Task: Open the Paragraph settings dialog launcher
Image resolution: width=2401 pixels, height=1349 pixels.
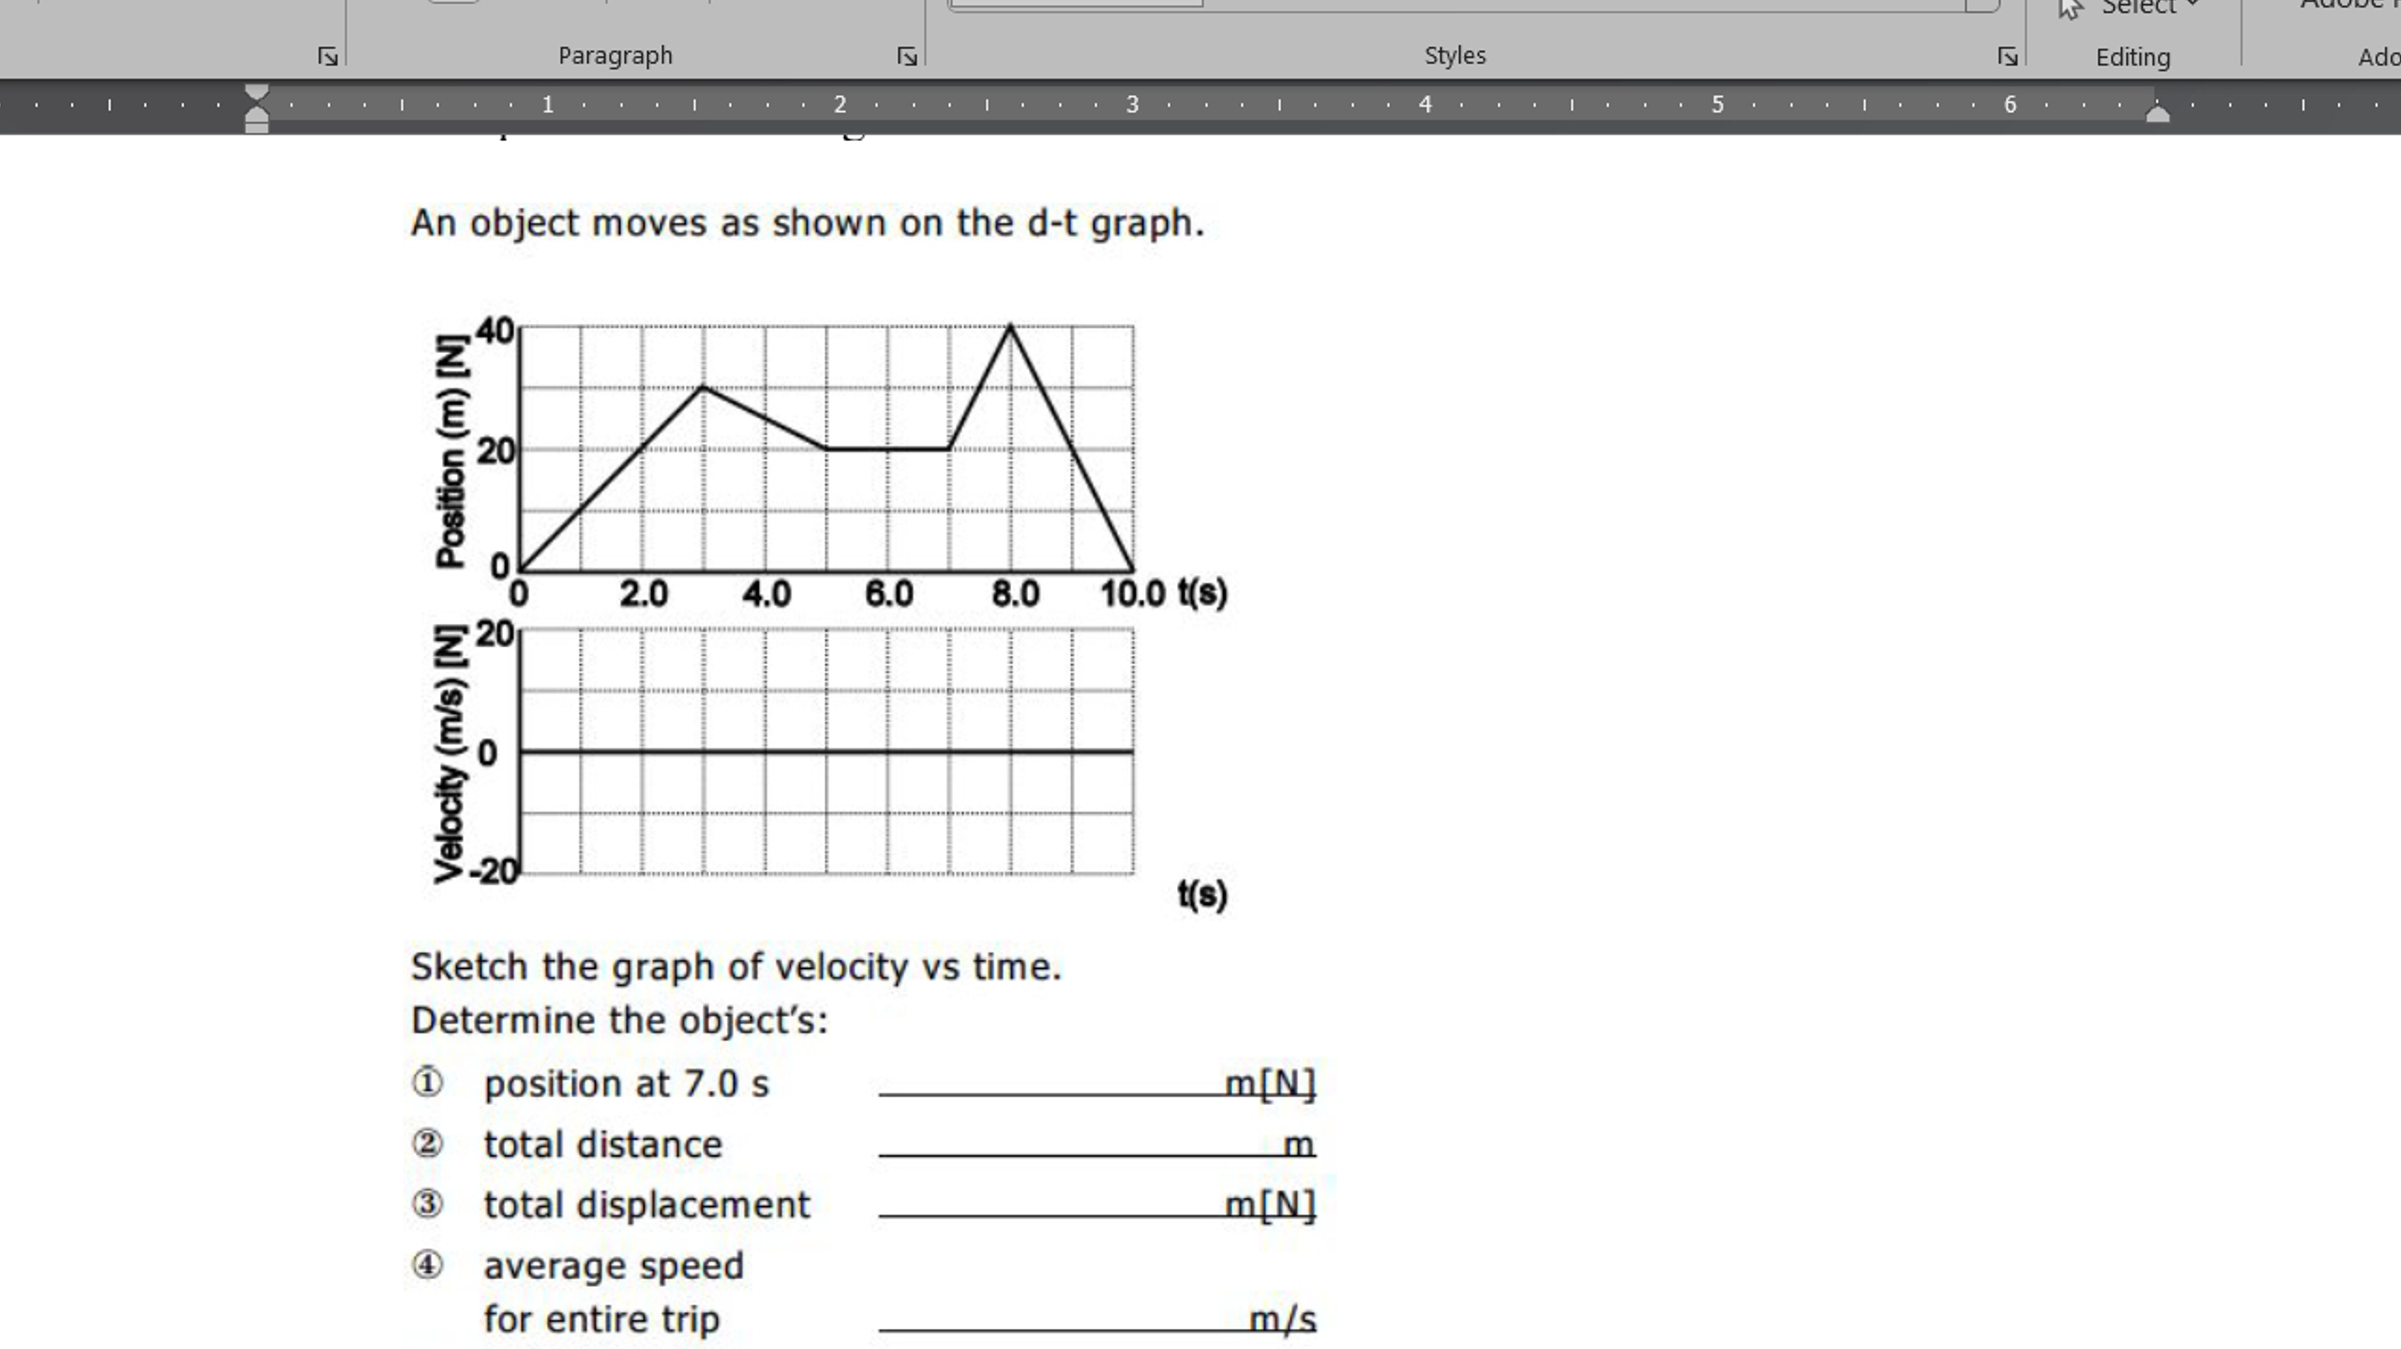Action: pyautogui.click(x=905, y=56)
